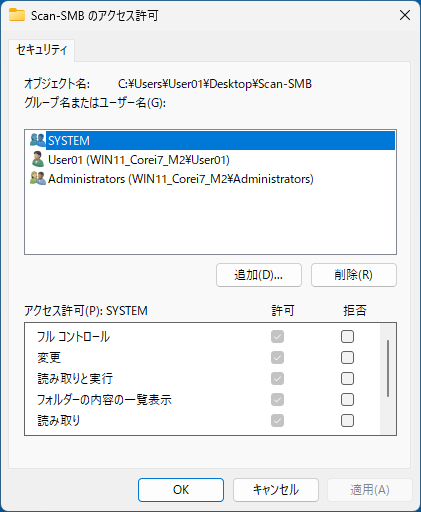Open the セキュリティ tab
This screenshot has height=512, width=421.
point(42,50)
